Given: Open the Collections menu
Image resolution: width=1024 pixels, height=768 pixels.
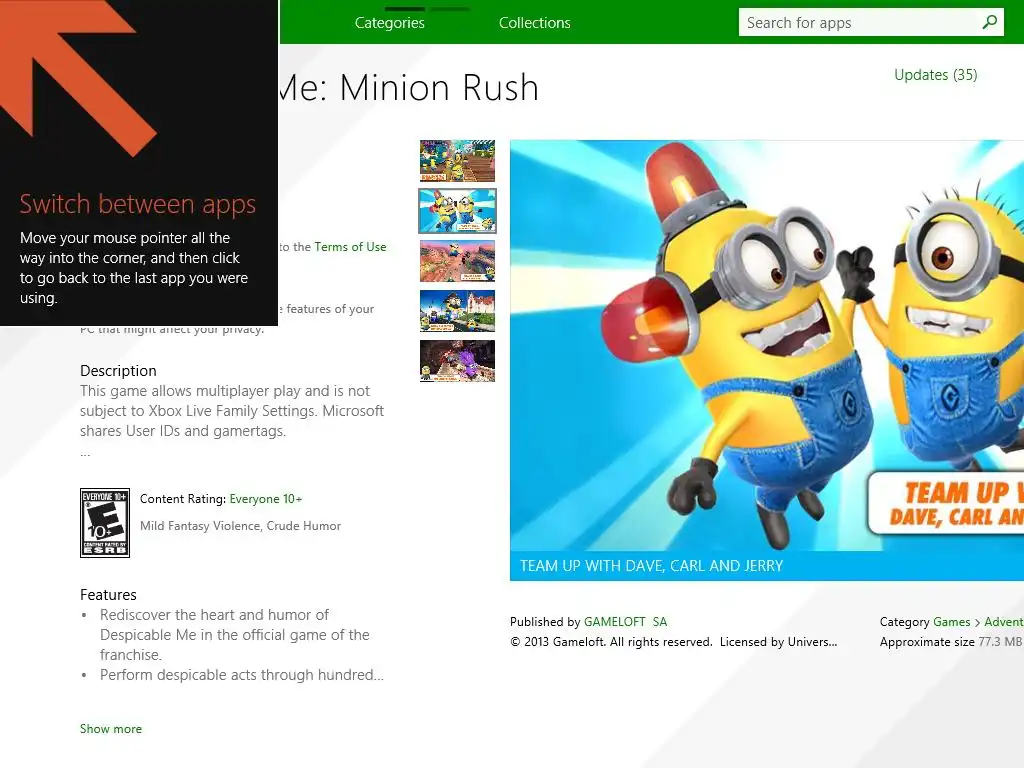Looking at the screenshot, I should [x=534, y=23].
